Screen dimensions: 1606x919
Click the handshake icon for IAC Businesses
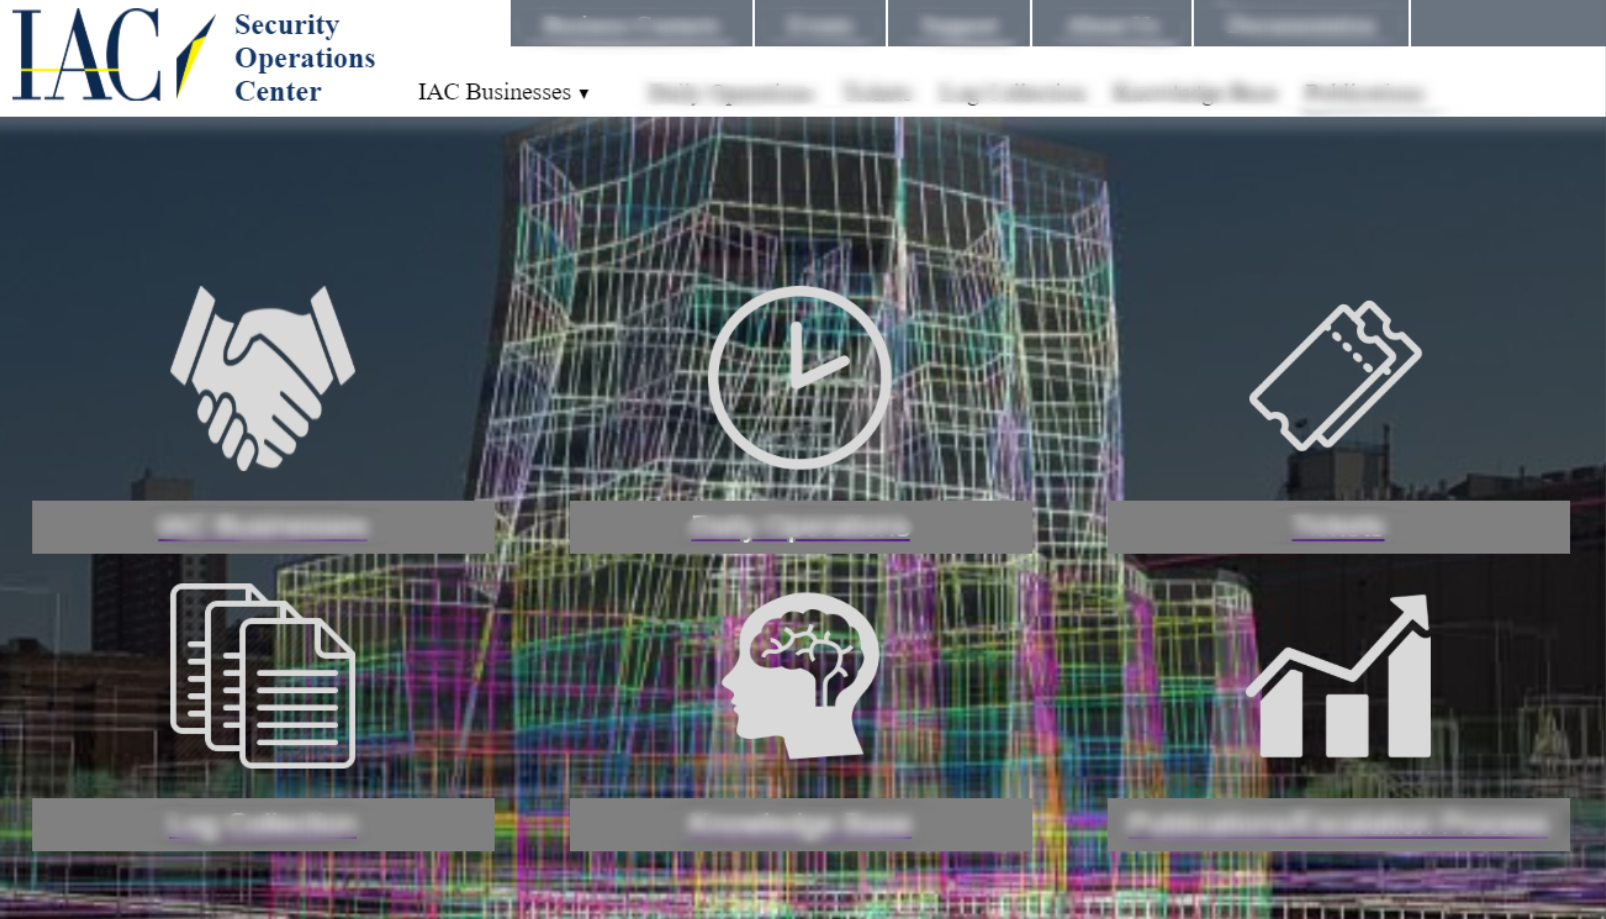point(263,378)
